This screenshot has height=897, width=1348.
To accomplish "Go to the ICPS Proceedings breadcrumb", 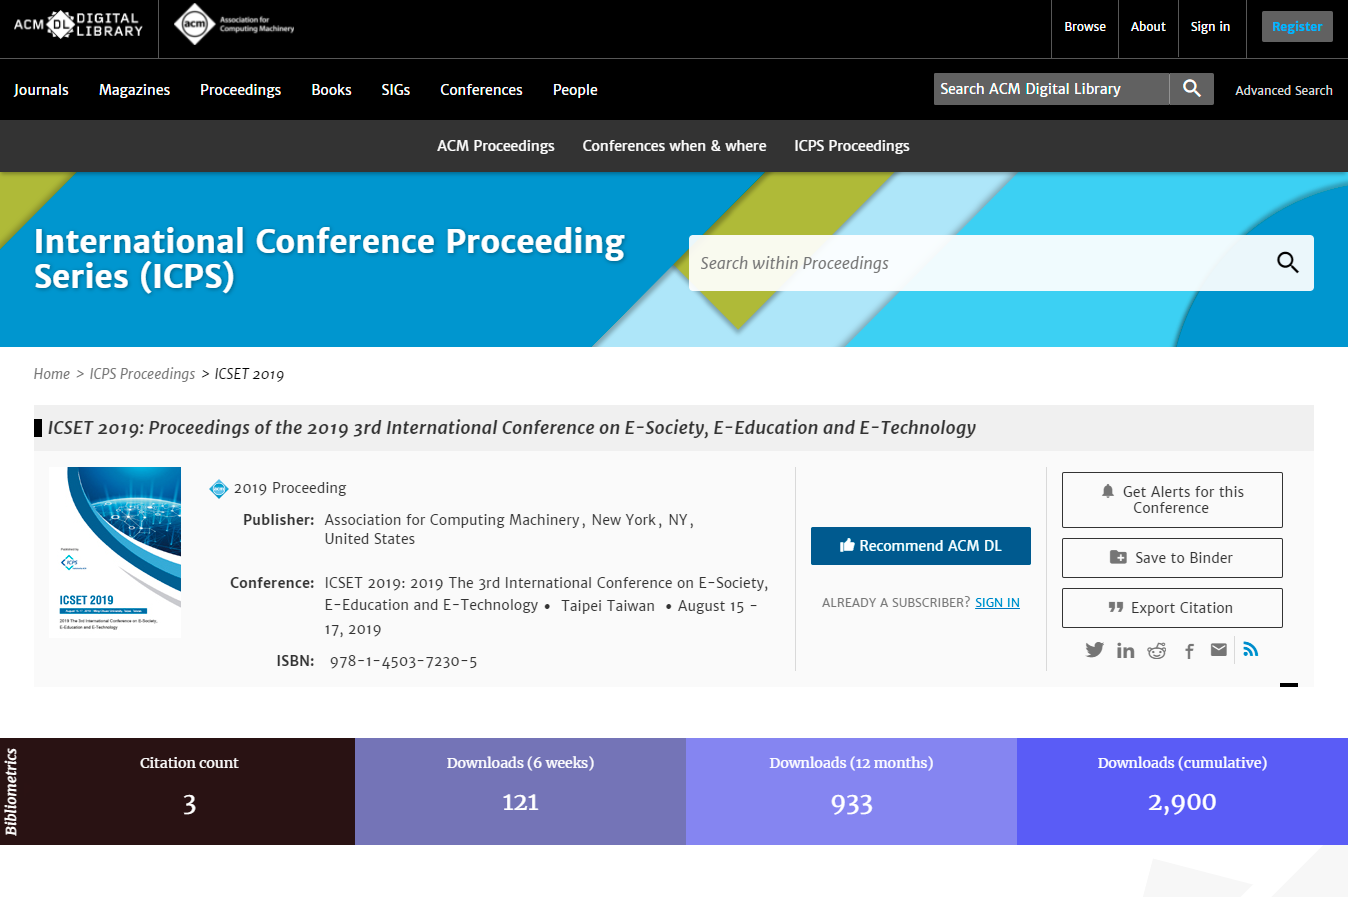I will [x=142, y=374].
